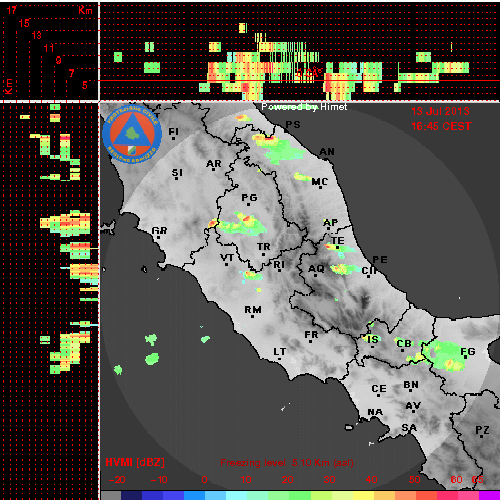Click the SI city label on map
The width and height of the screenshot is (500, 500).
[x=177, y=173]
